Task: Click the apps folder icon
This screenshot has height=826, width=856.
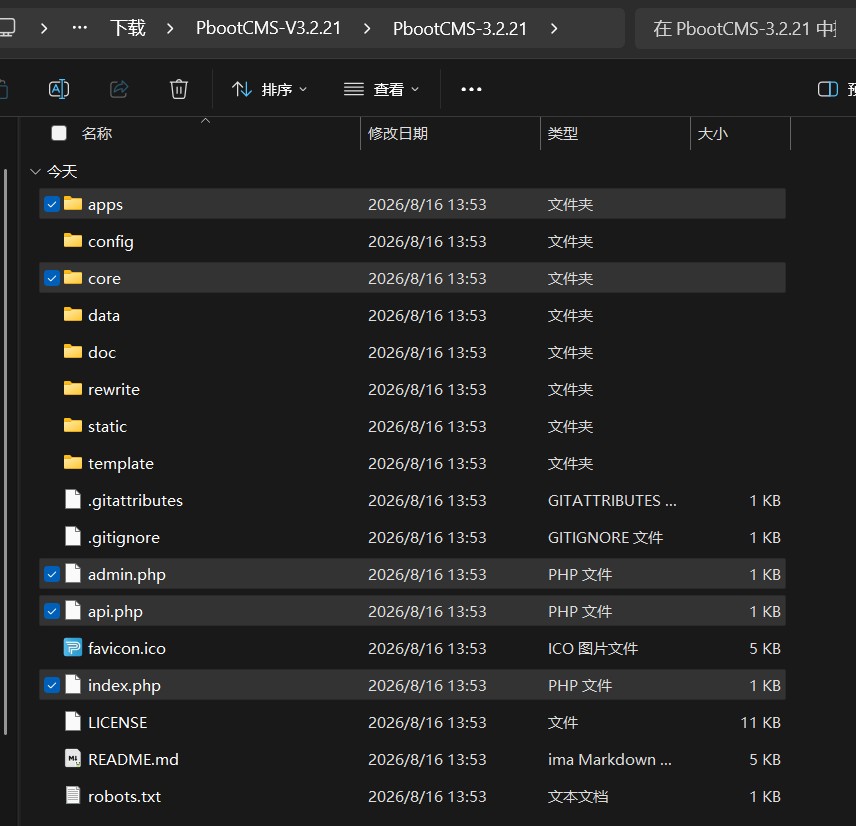Action: (x=73, y=204)
